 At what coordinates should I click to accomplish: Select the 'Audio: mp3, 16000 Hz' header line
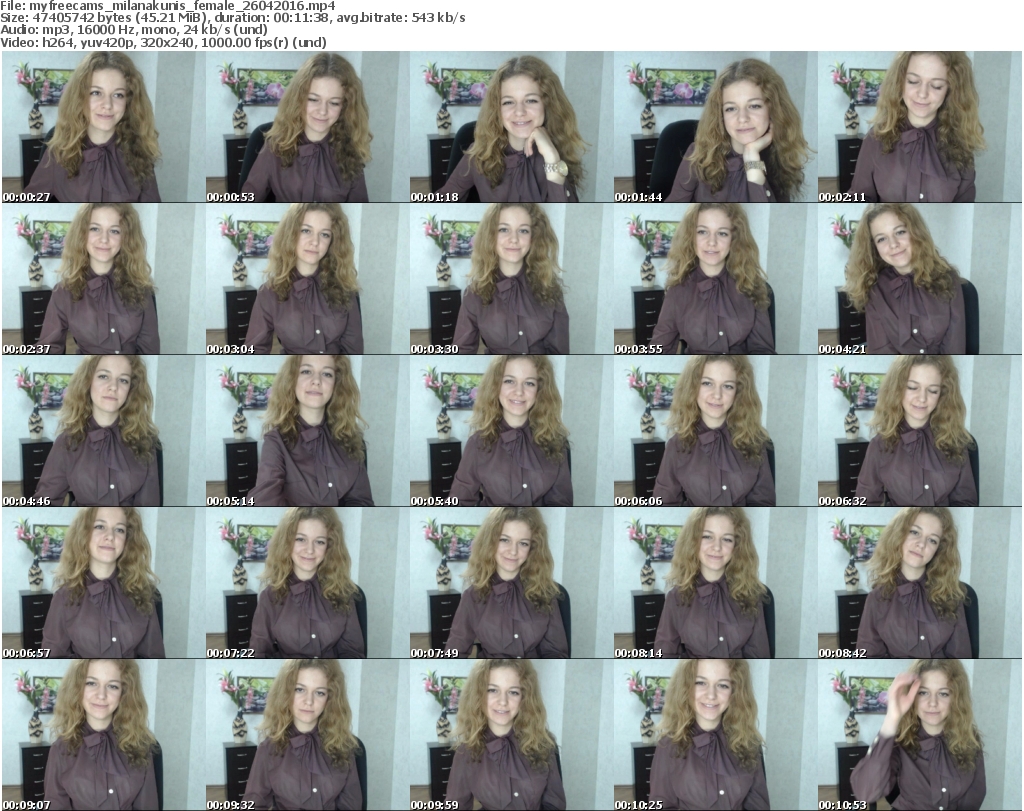pyautogui.click(x=134, y=30)
